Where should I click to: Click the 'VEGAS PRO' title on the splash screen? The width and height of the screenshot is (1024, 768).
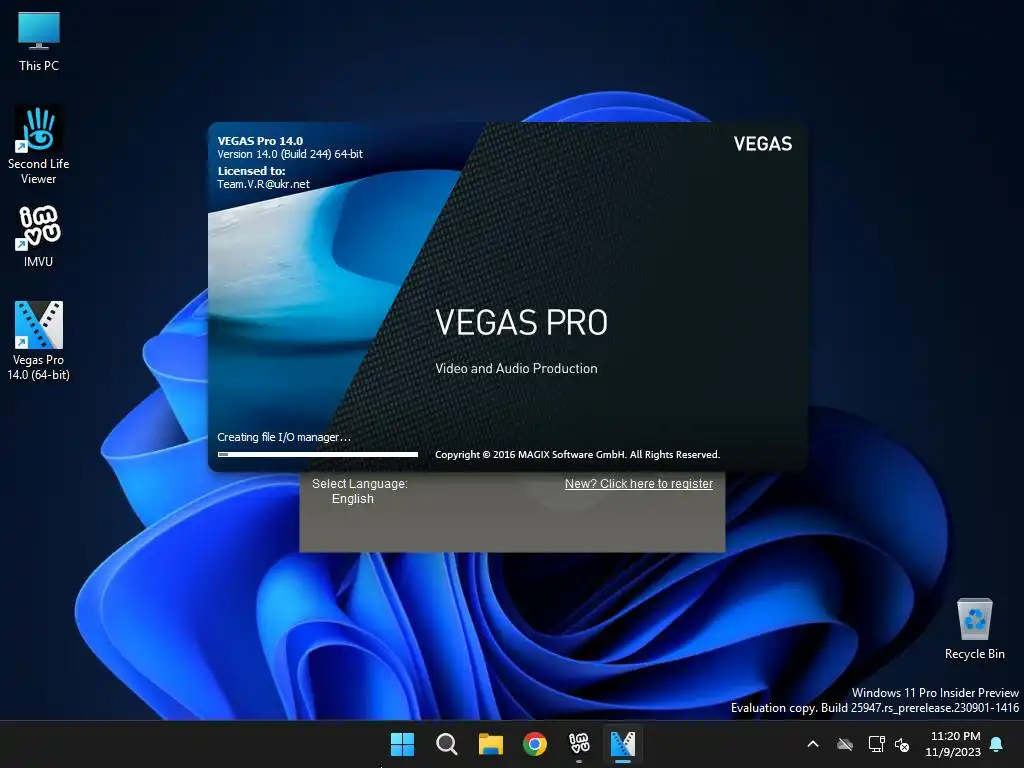point(521,323)
